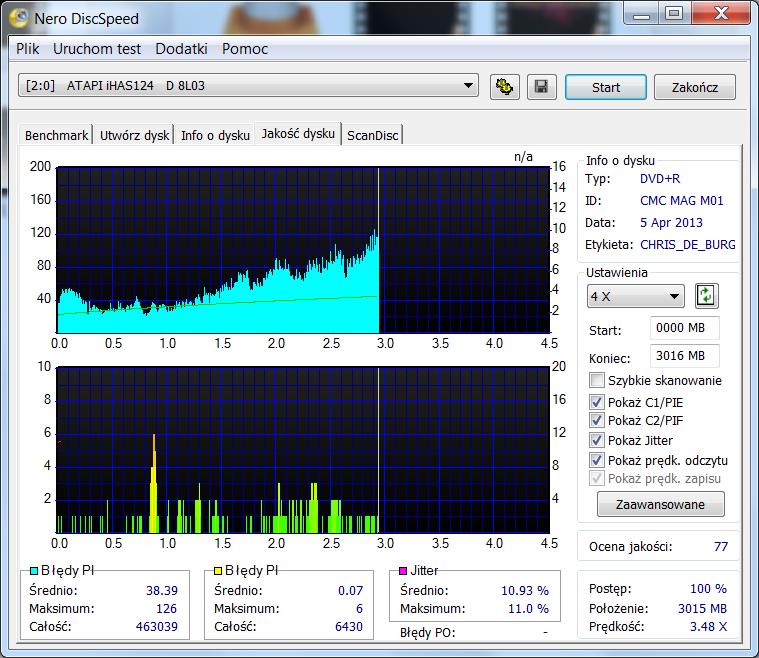This screenshot has height=658, width=759.
Task: Click the speed value 3.48 X
Action: tap(708, 627)
